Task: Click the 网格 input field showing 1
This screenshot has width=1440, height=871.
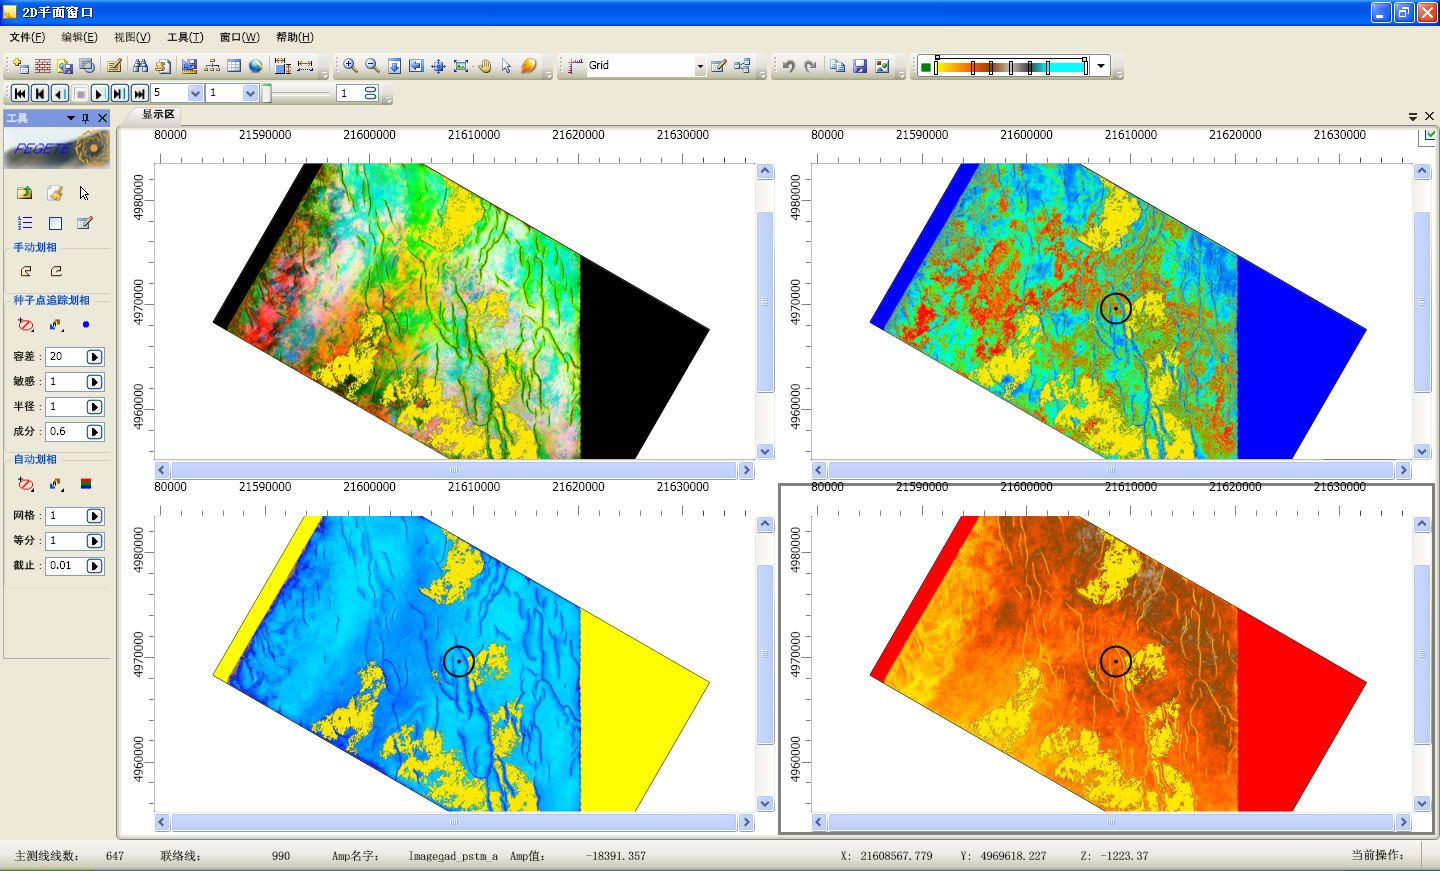Action: pyautogui.click(x=66, y=516)
